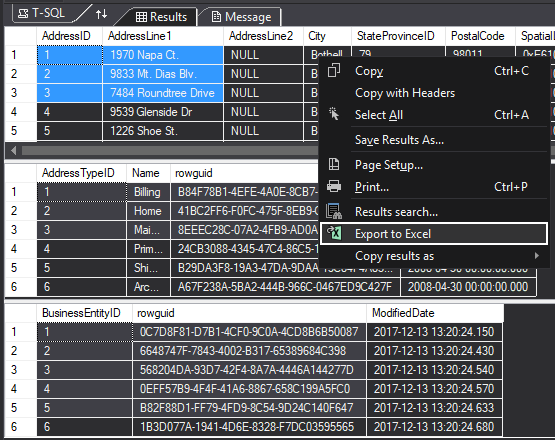Select cell '1970 Napa Ct.'
The width and height of the screenshot is (555, 440).
(163, 55)
